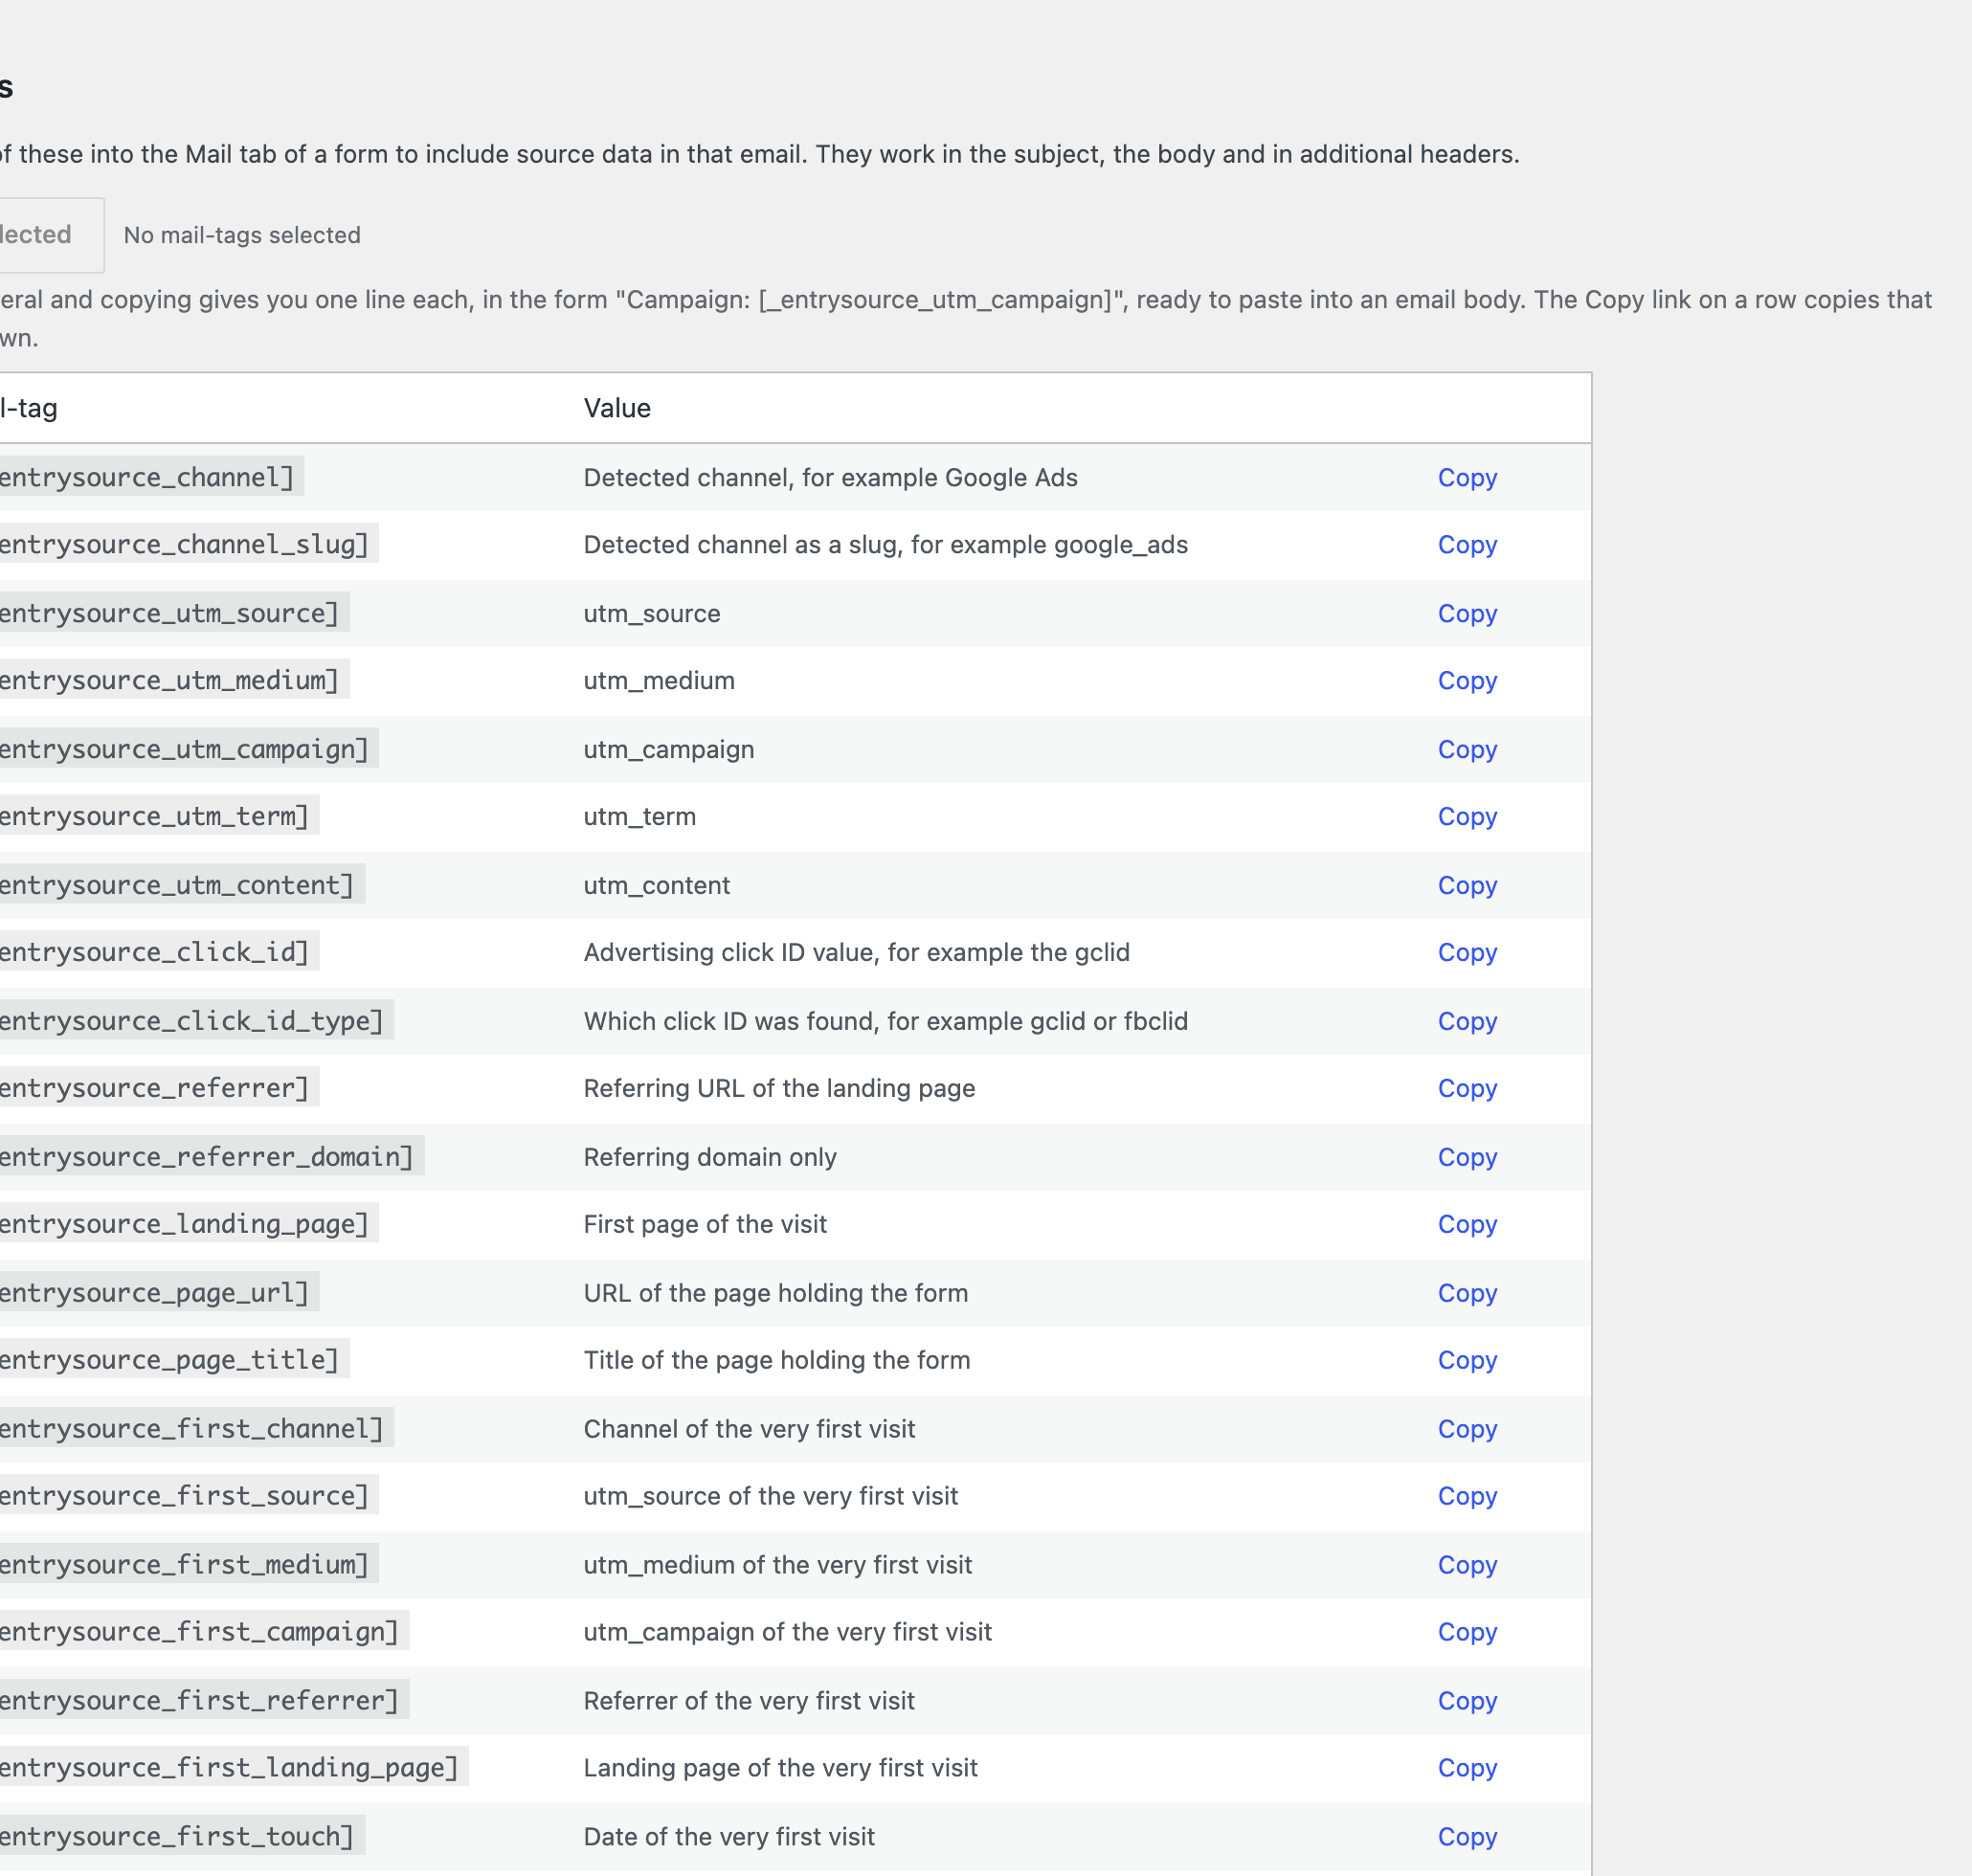
Task: Select the entrysource_referrer_domain] code tag
Action: click(210, 1157)
